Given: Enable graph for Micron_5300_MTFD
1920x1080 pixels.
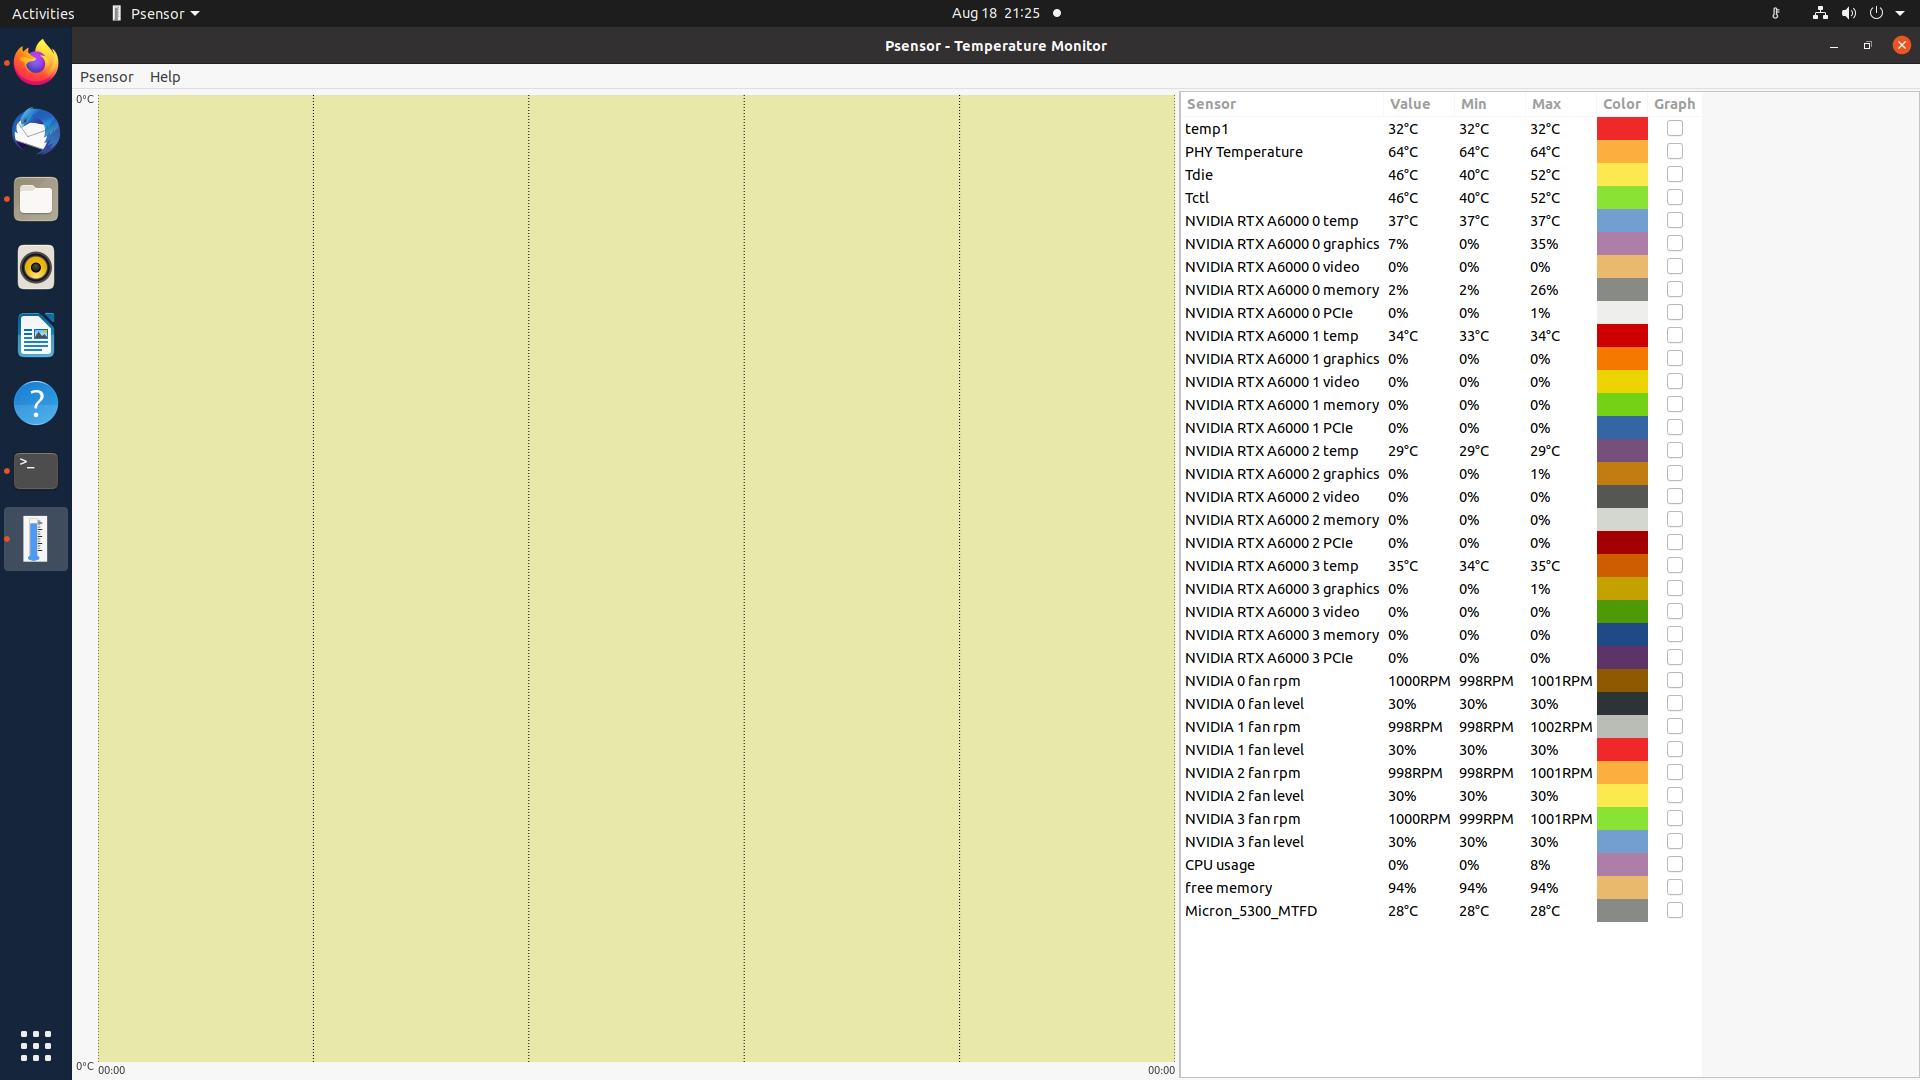Looking at the screenshot, I should pos(1675,910).
